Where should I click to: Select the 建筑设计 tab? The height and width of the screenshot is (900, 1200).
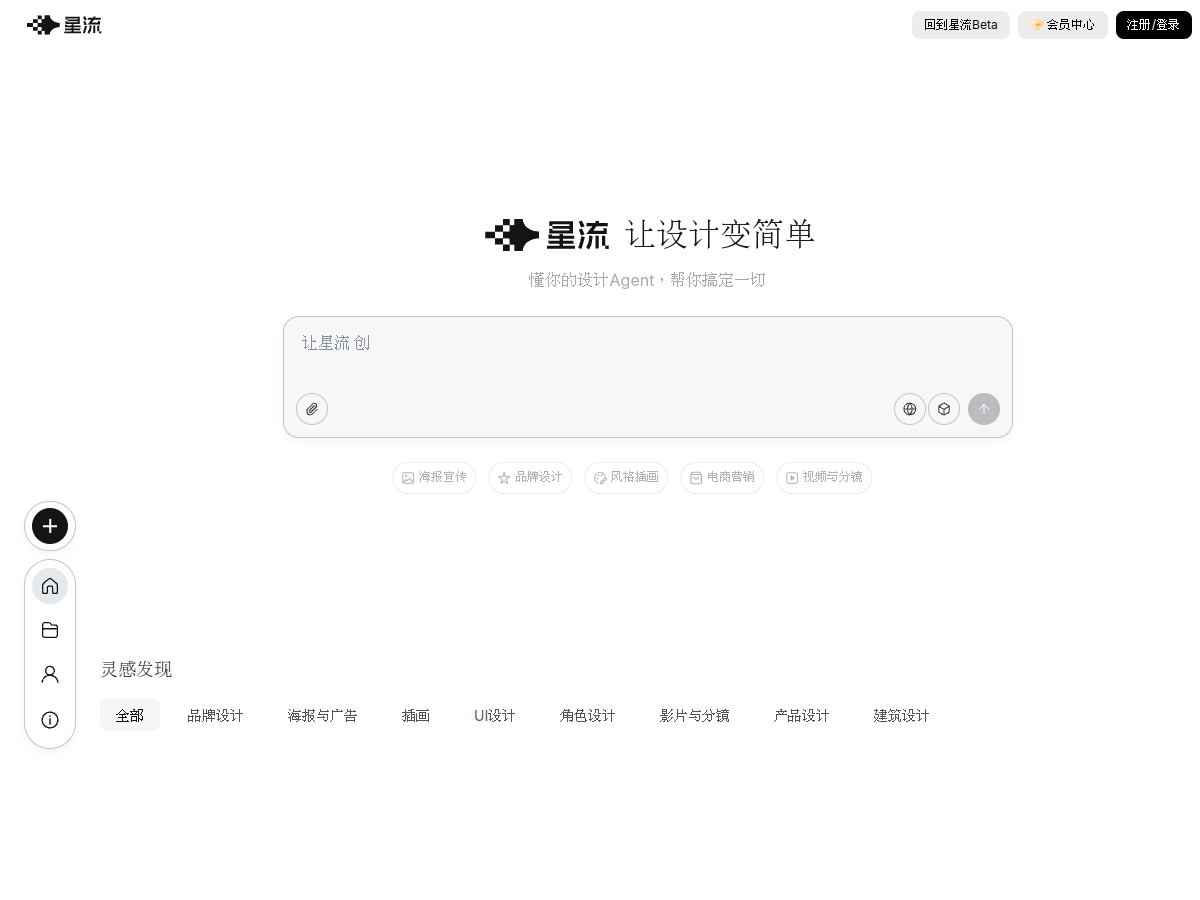click(902, 715)
